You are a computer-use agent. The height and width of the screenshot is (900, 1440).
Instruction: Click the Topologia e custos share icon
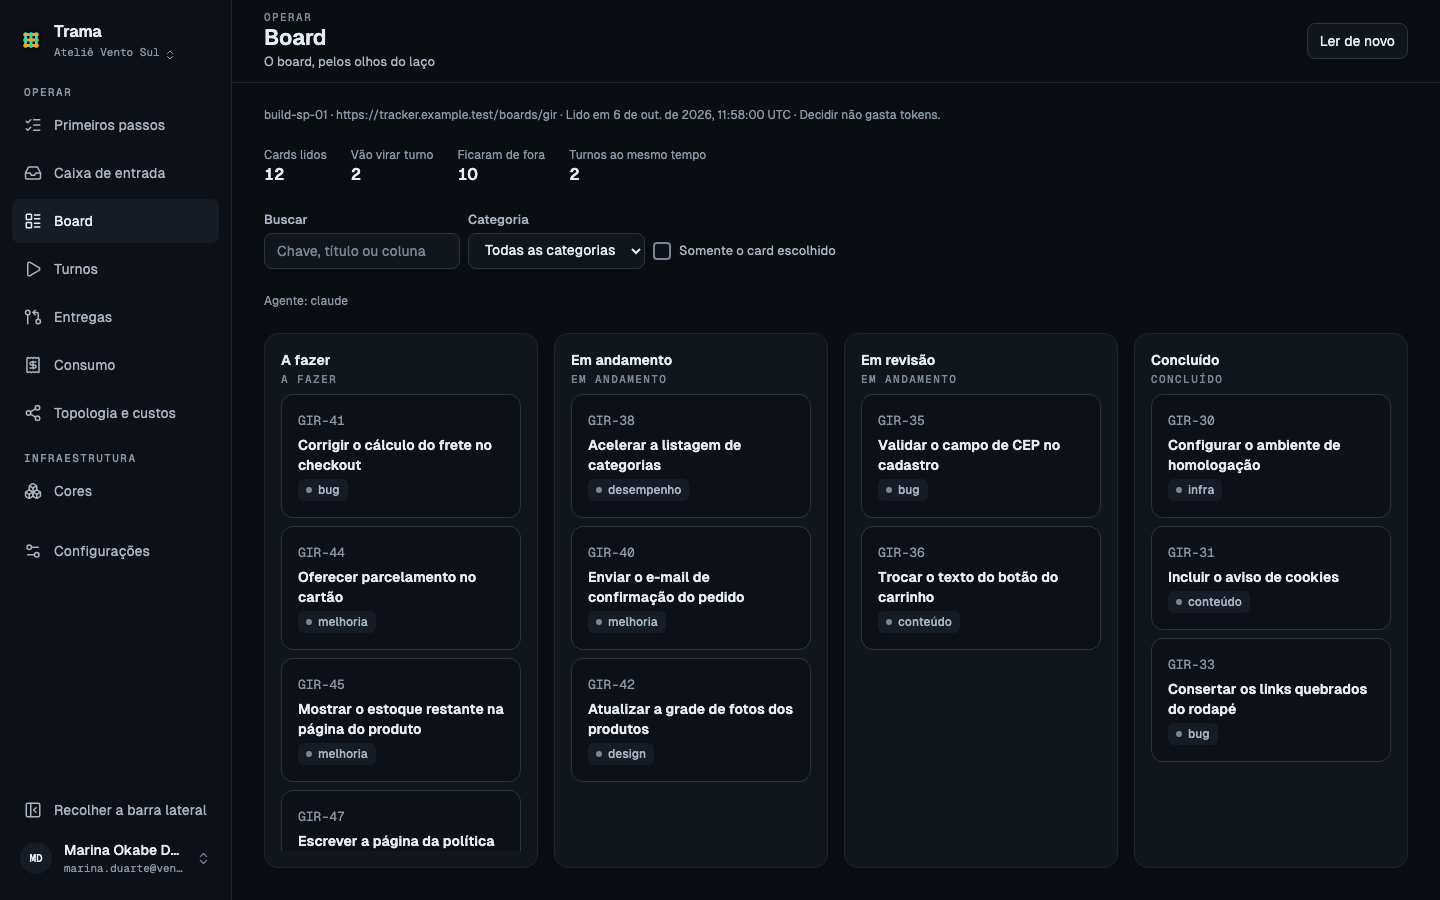(x=33, y=413)
